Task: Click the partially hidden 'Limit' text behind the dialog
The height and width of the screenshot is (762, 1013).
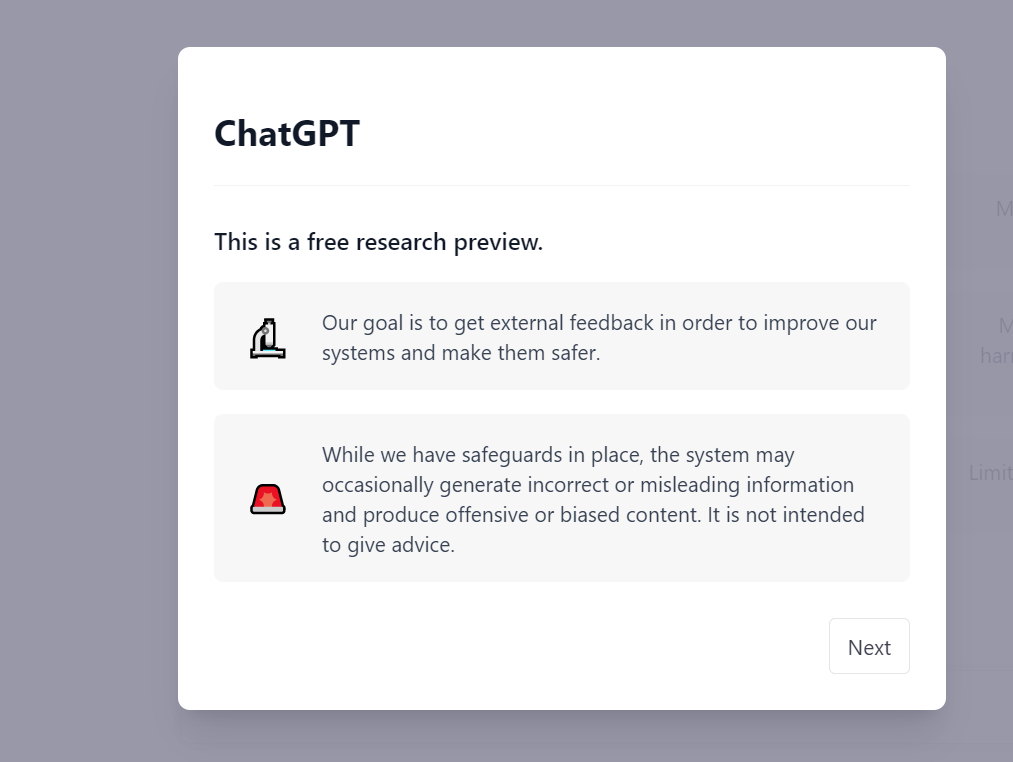Action: pyautogui.click(x=989, y=473)
